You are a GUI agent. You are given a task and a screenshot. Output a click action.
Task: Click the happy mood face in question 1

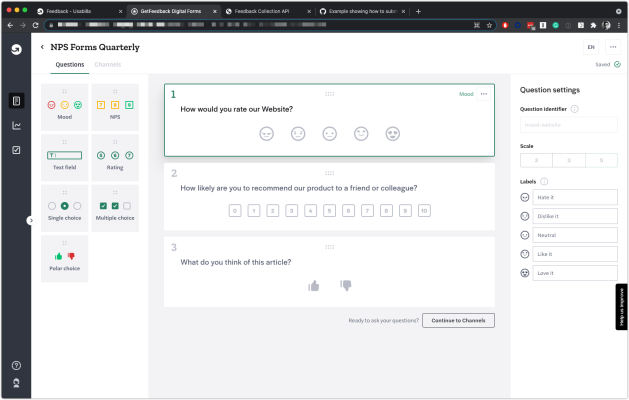[361, 134]
